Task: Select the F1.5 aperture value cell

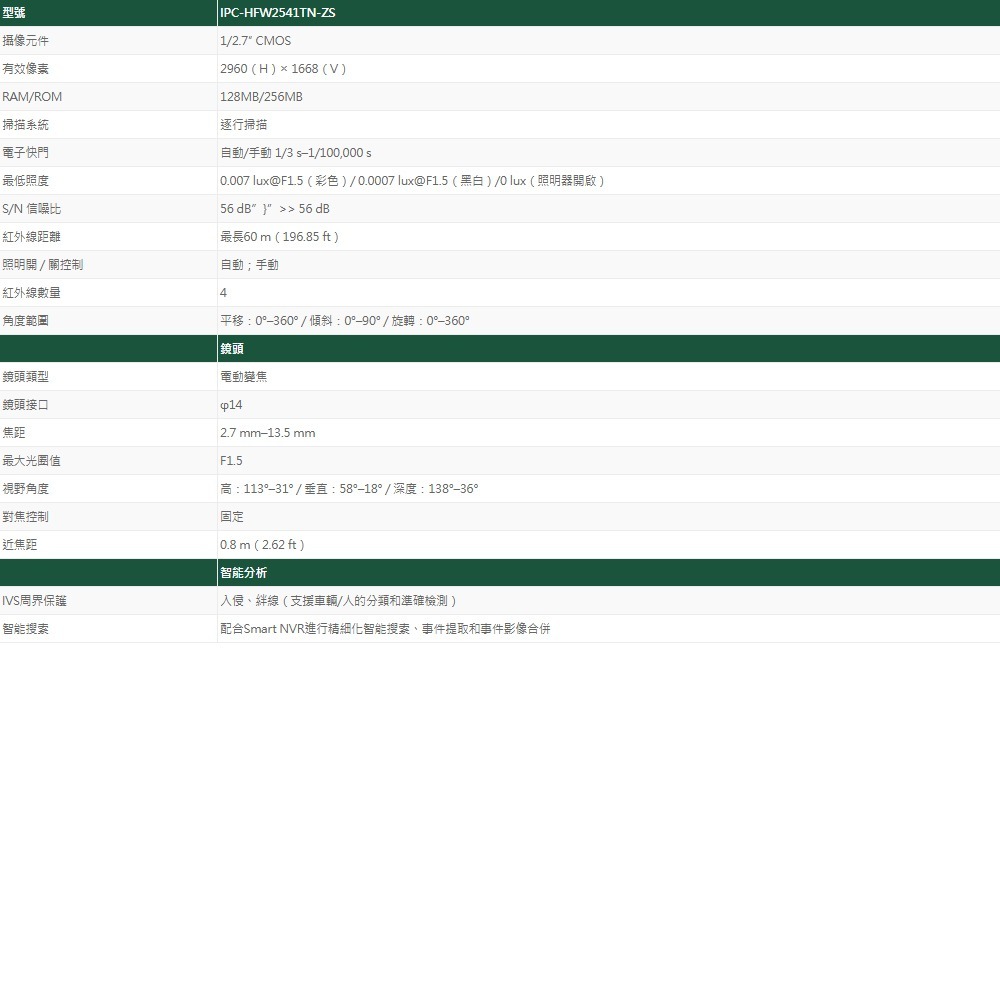Action: click(230, 460)
